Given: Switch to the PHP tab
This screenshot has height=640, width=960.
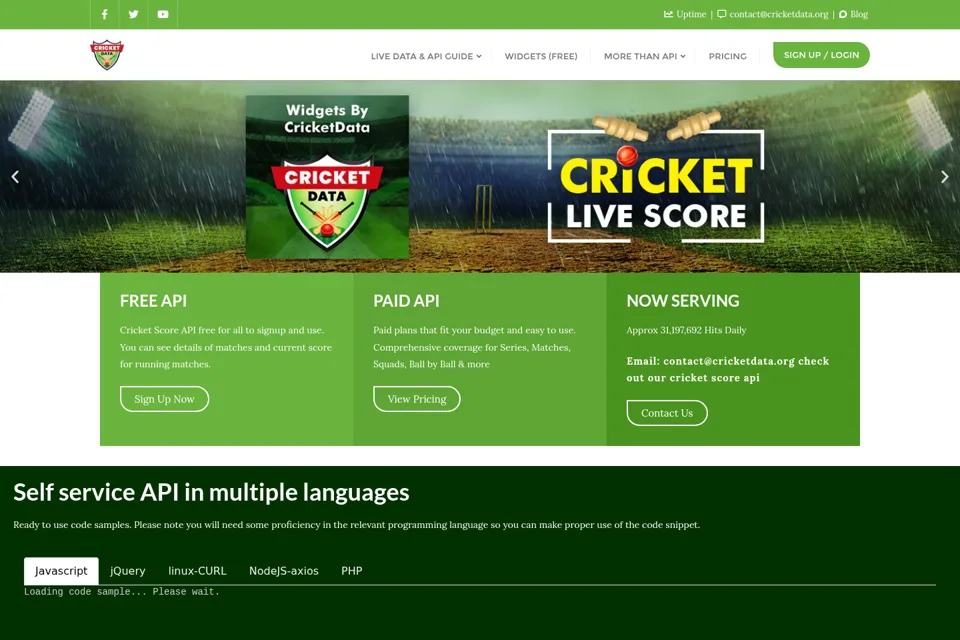Looking at the screenshot, I should click(x=351, y=571).
